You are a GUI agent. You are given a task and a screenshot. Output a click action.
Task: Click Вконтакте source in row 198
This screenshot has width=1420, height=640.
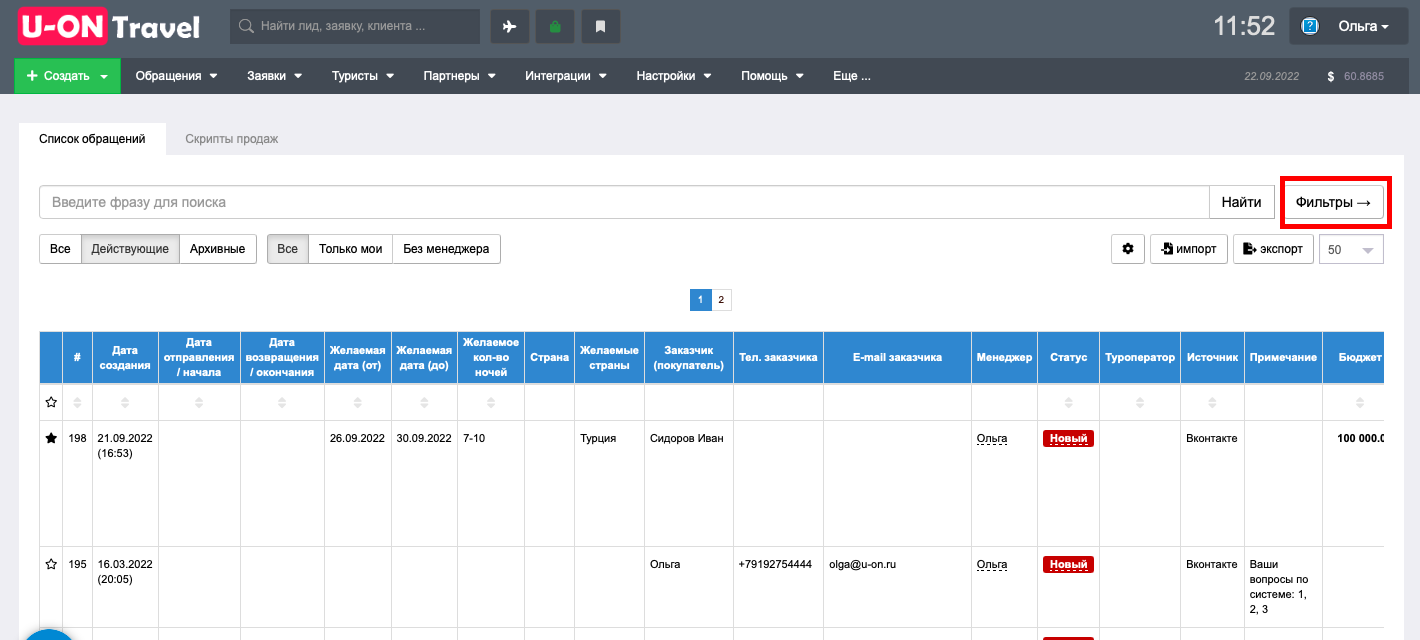[x=1211, y=438]
